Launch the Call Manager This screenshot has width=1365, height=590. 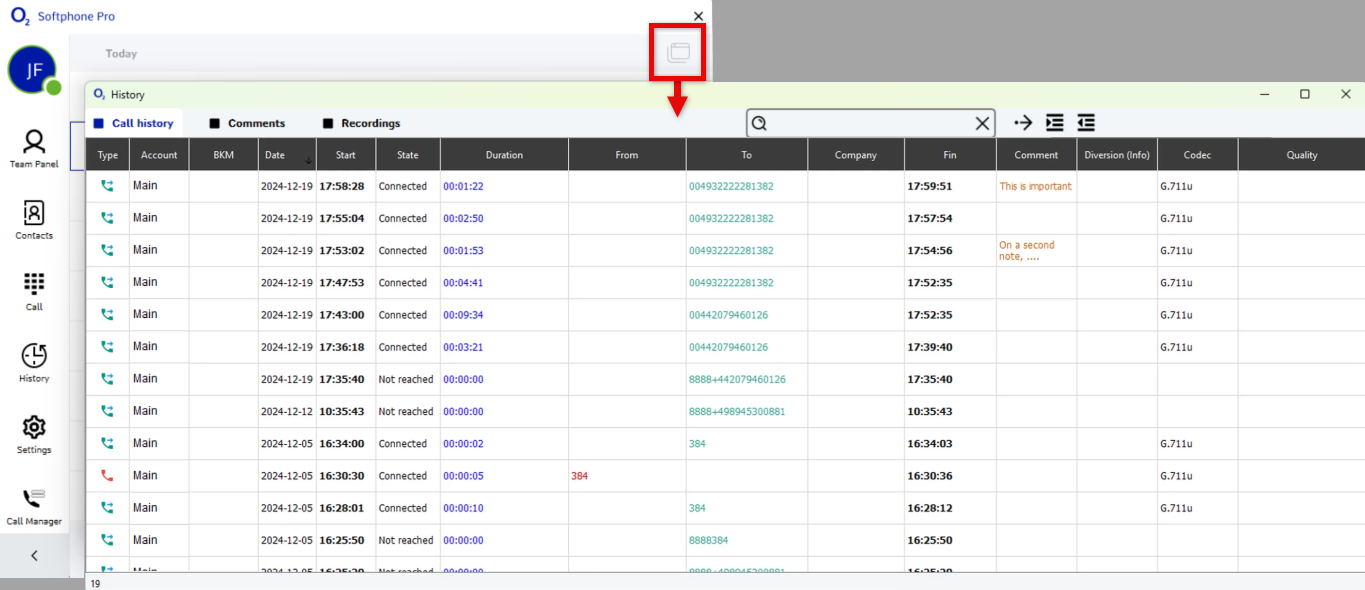(34, 505)
